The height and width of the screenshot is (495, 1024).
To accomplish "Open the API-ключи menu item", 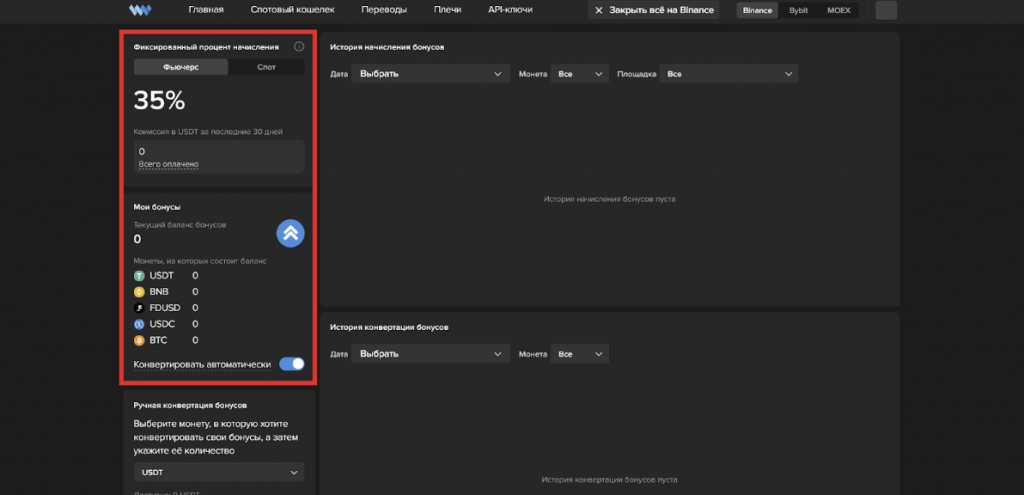I will [x=510, y=11].
